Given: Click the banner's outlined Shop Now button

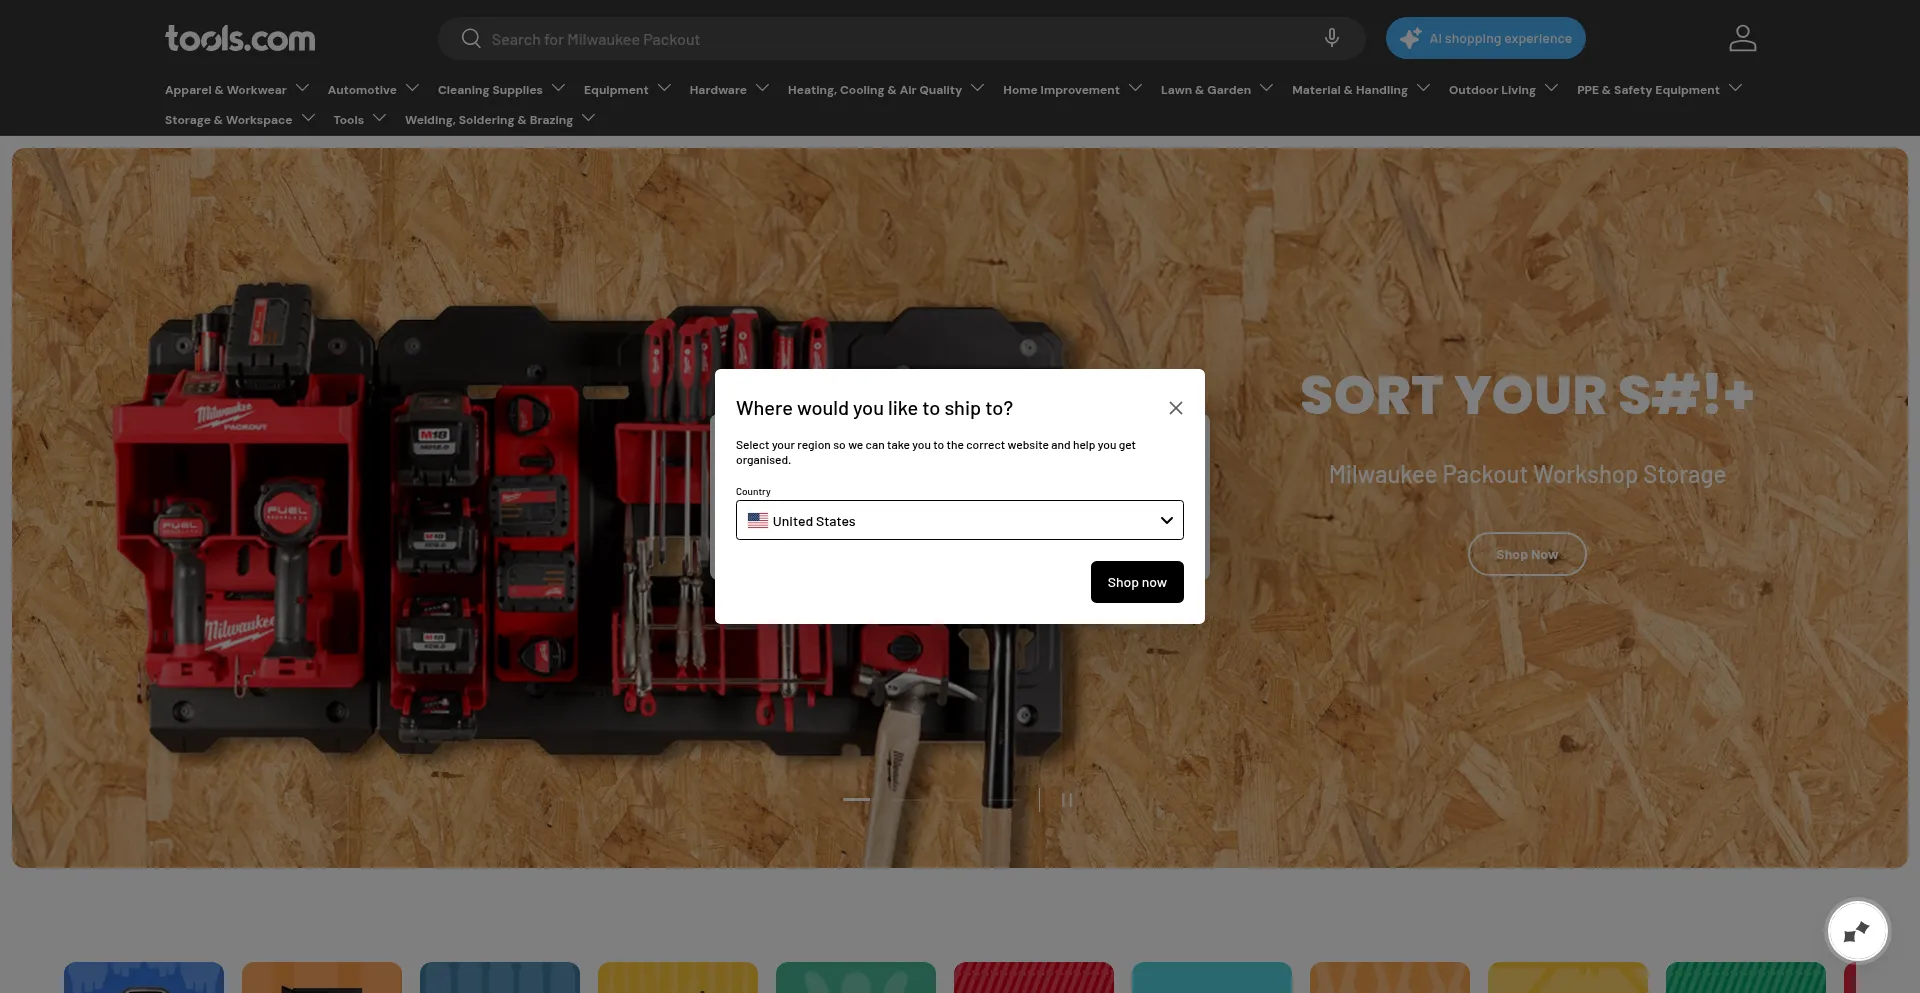Looking at the screenshot, I should coord(1526,554).
